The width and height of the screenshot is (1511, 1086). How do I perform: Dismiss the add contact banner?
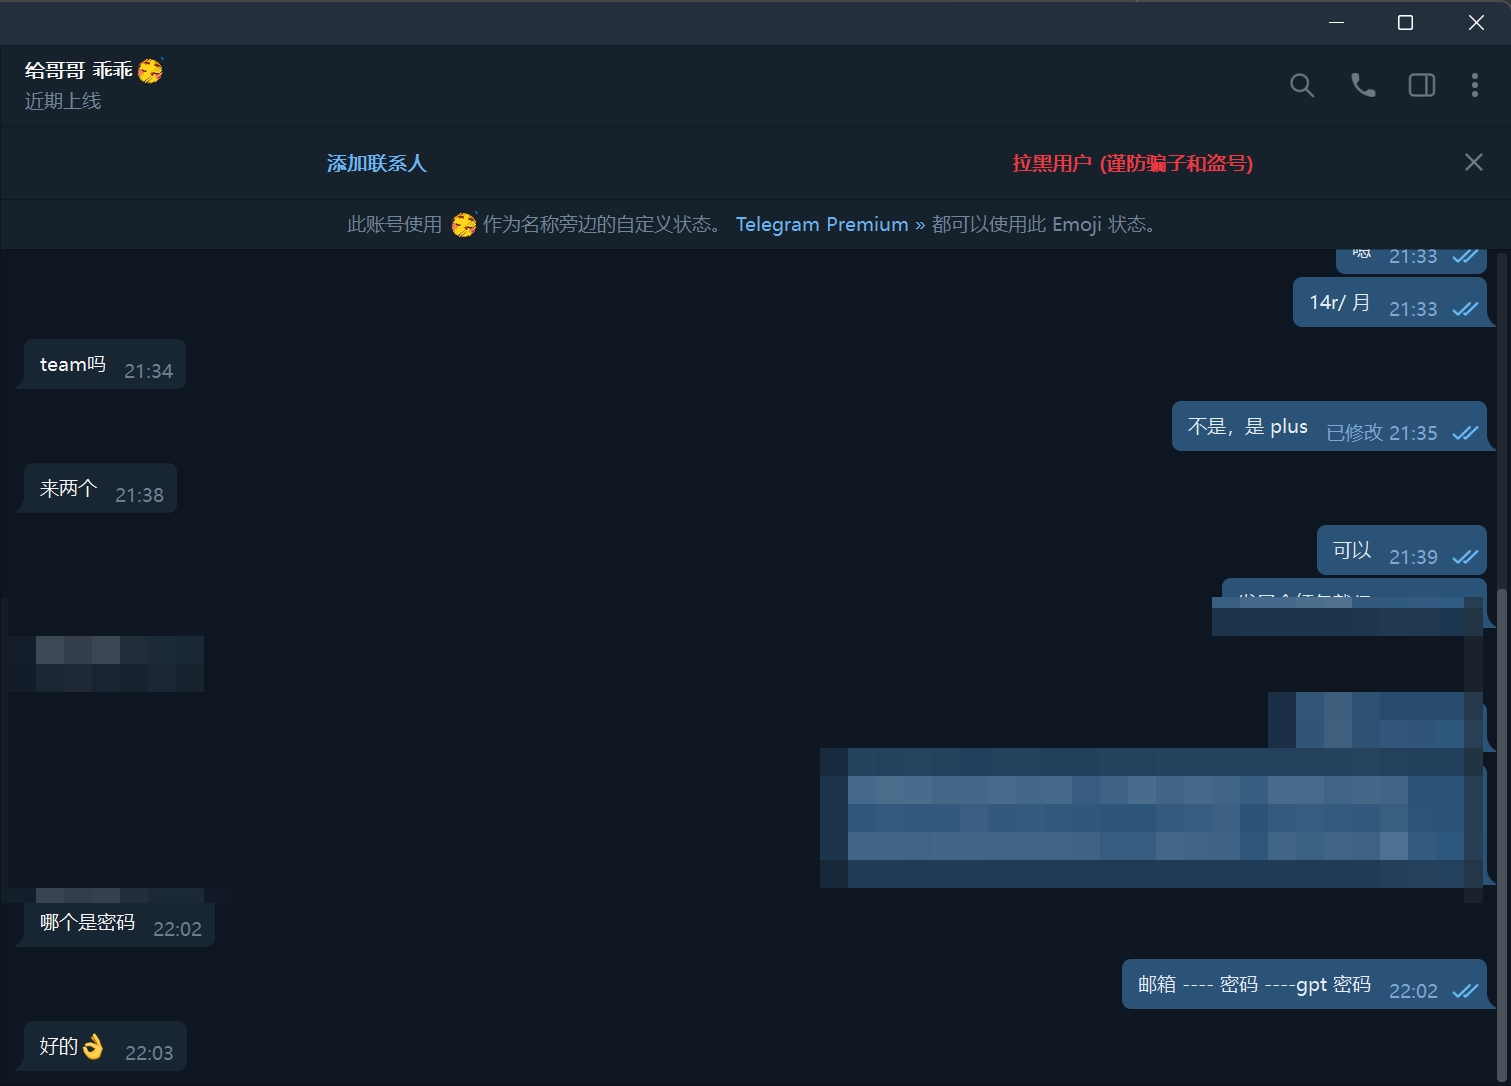pyautogui.click(x=1473, y=162)
